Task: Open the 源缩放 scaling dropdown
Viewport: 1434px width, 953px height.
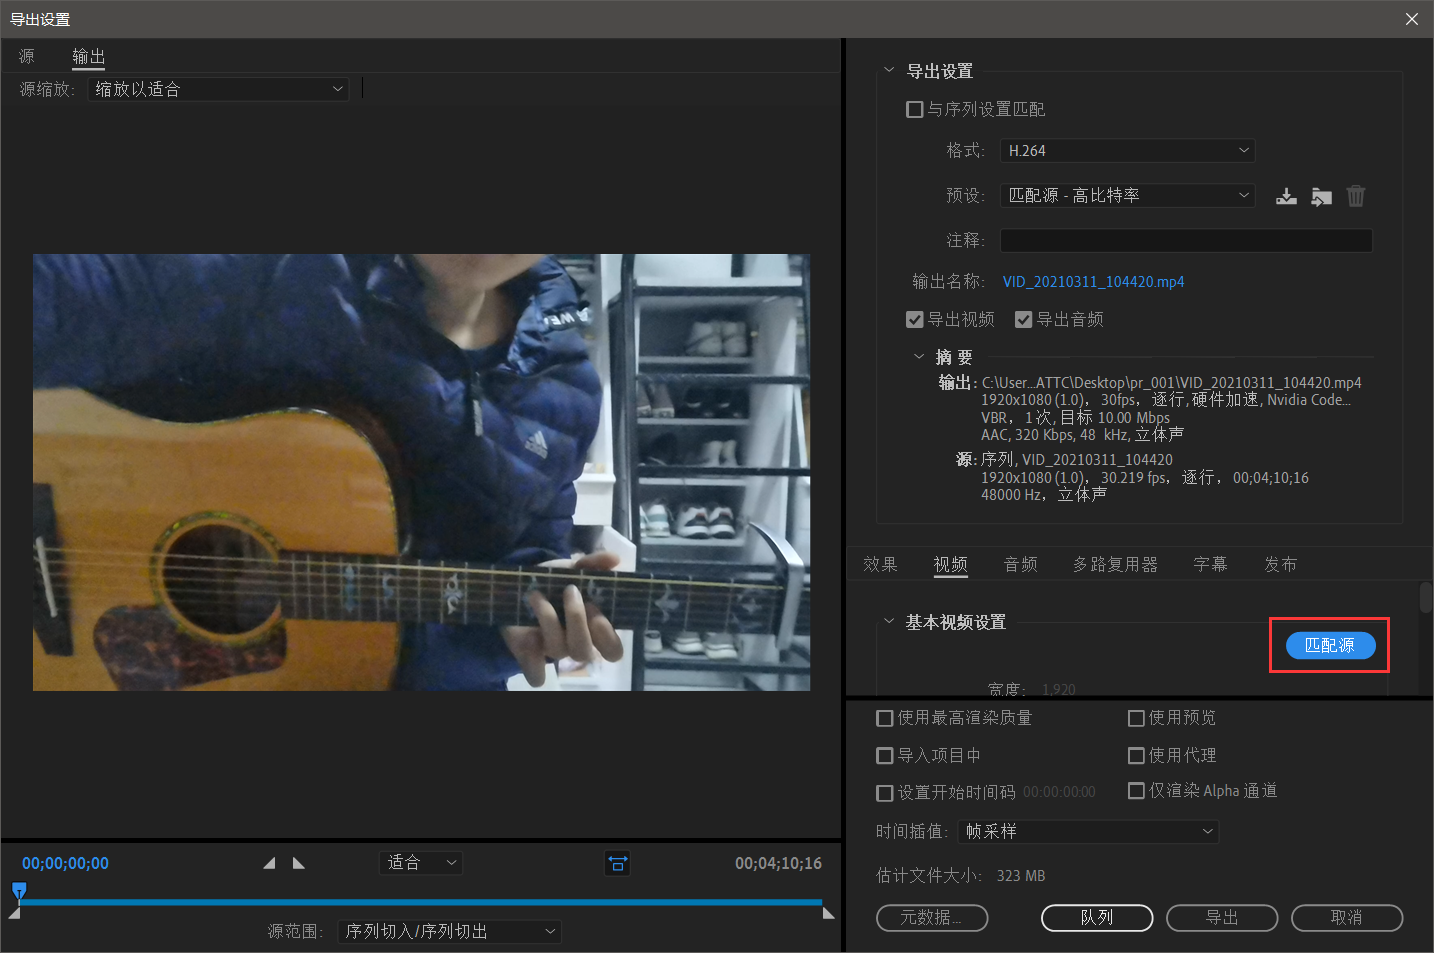Action: pos(218,89)
